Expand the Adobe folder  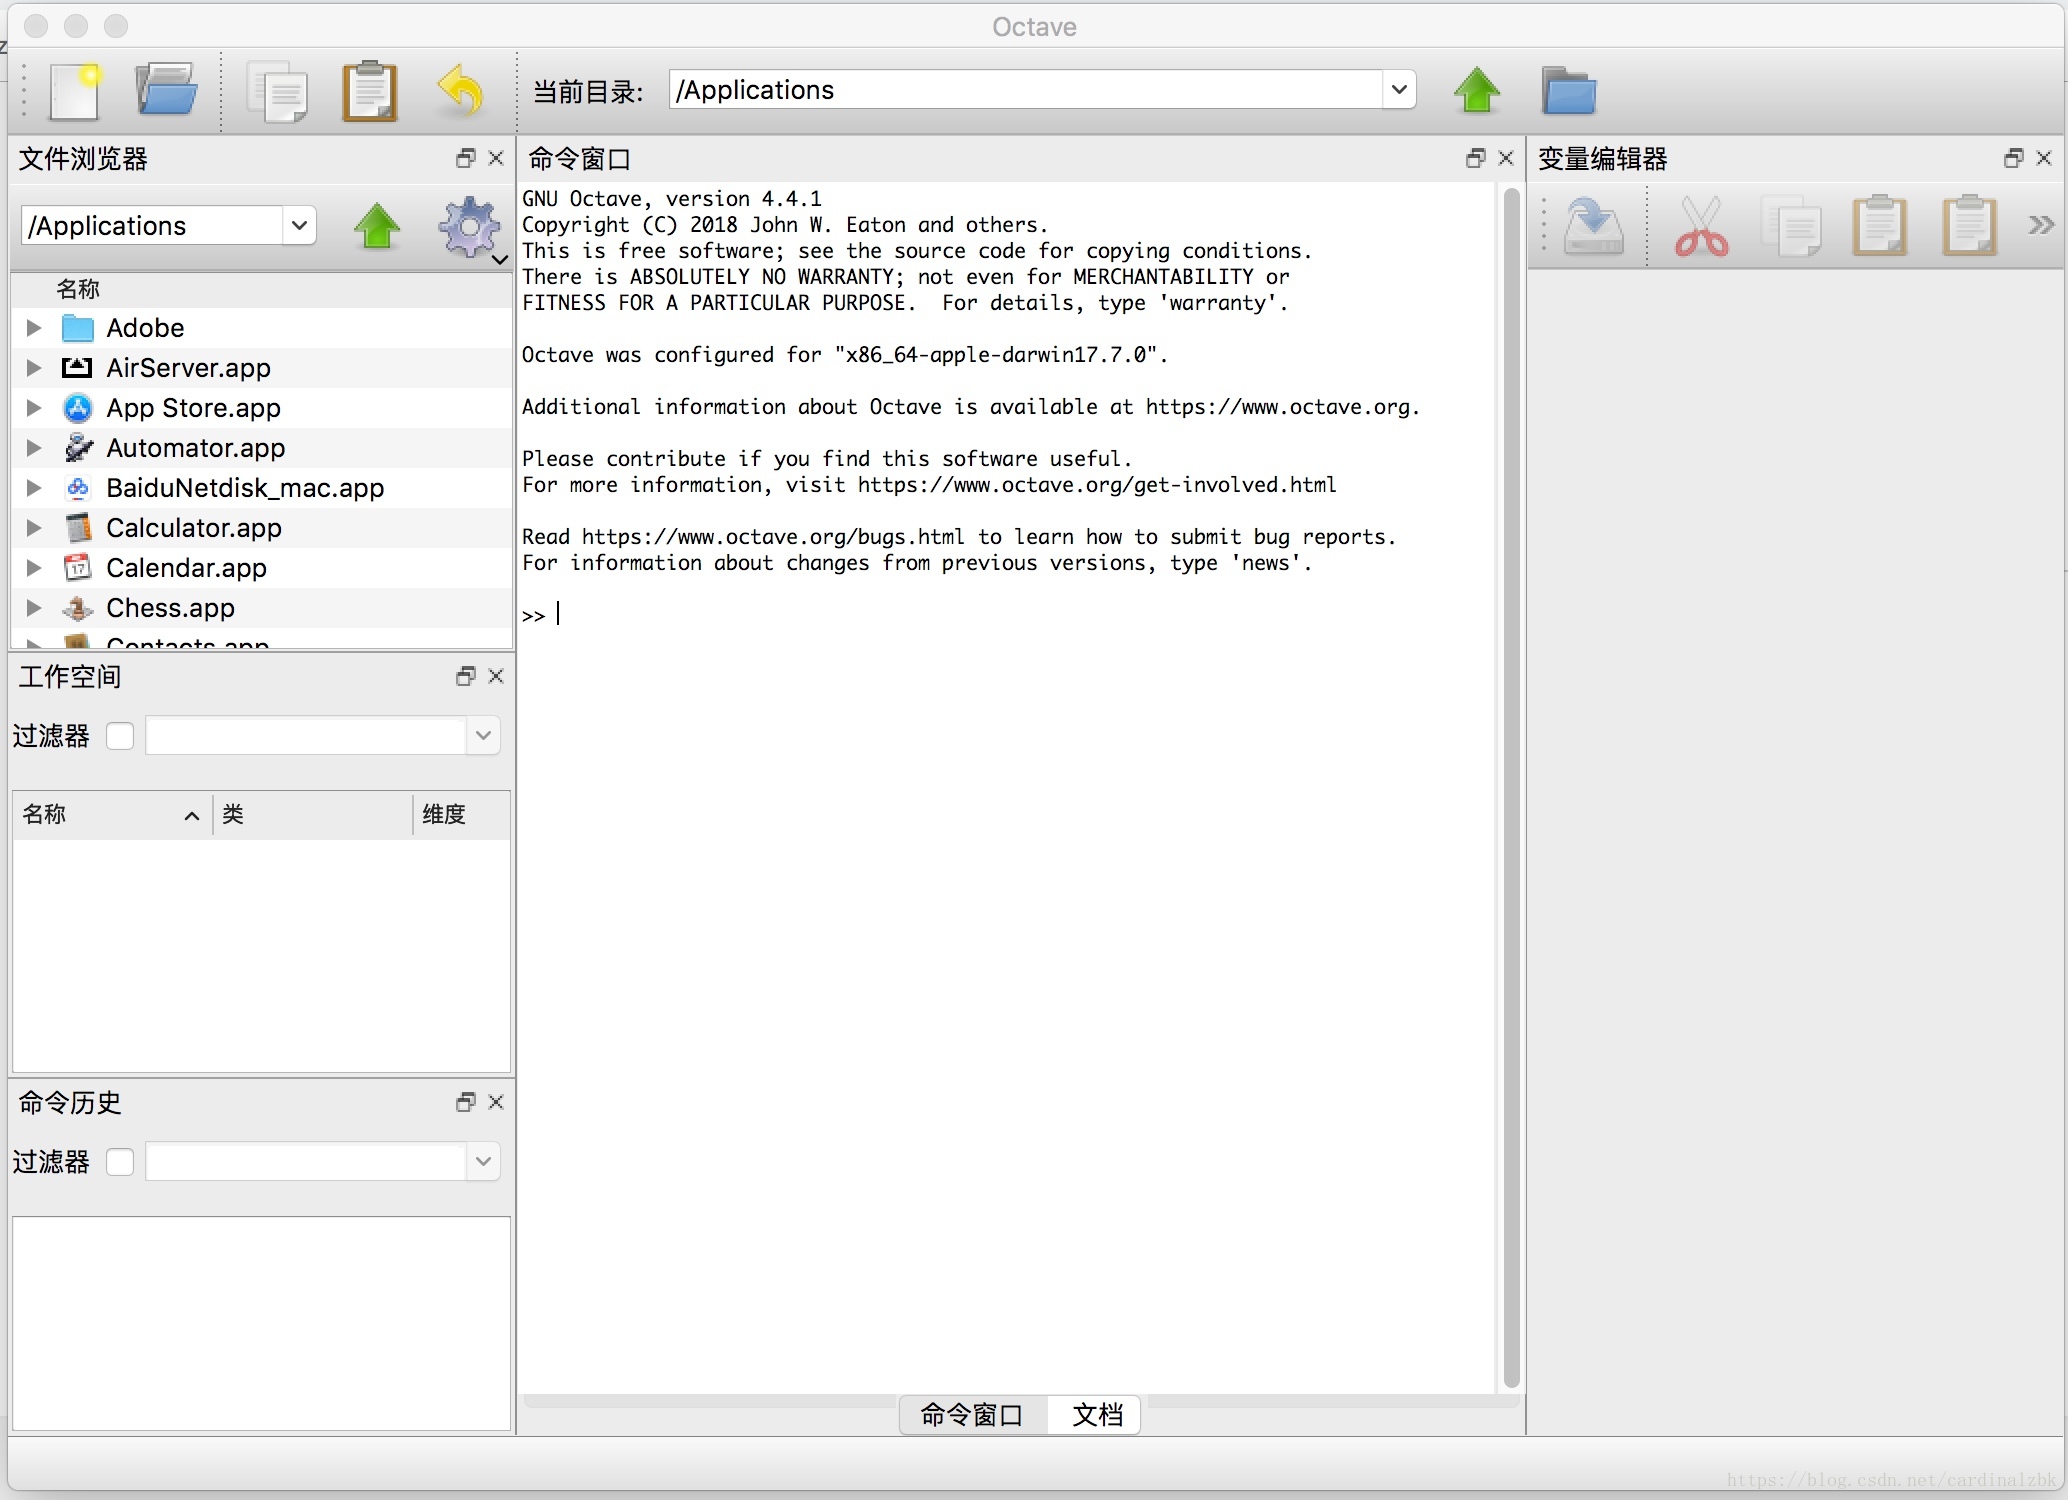tap(34, 328)
